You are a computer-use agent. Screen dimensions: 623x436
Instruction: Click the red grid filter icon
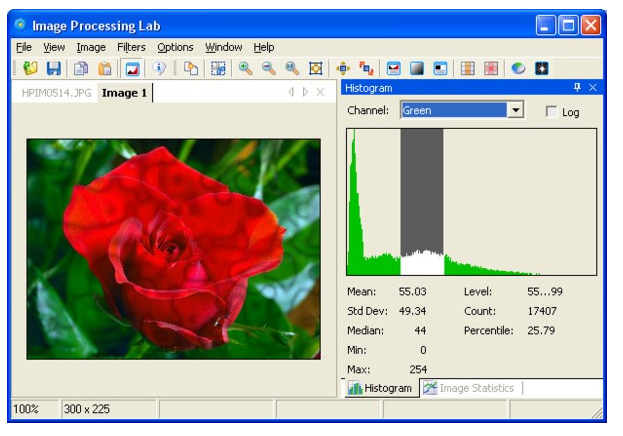coord(491,68)
